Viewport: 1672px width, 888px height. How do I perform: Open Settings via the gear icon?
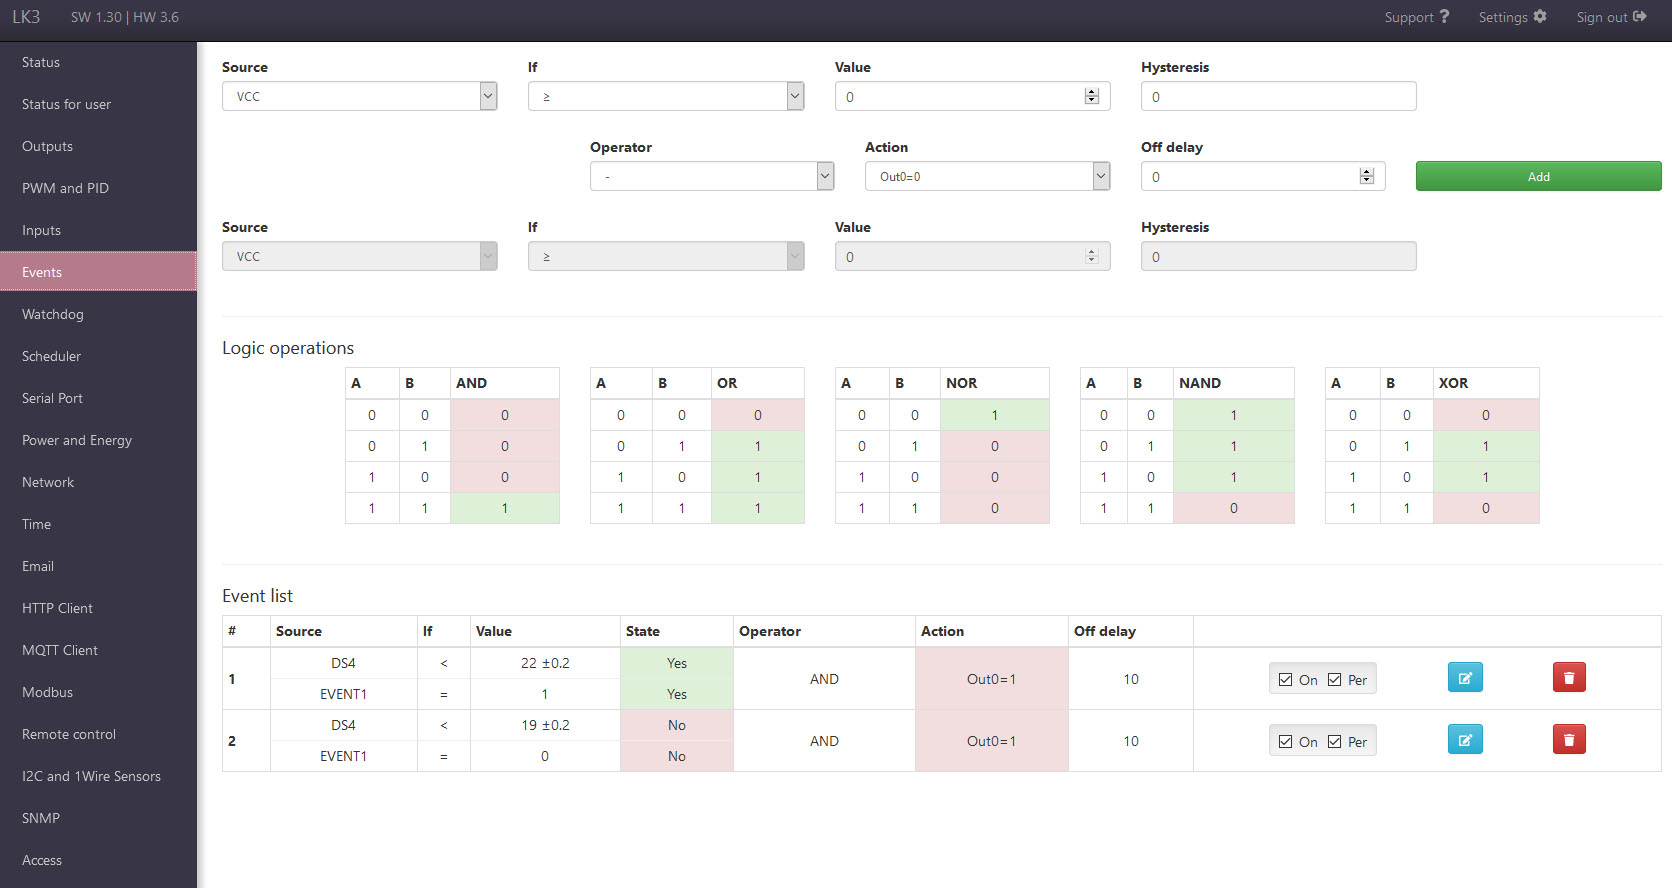pos(1540,17)
